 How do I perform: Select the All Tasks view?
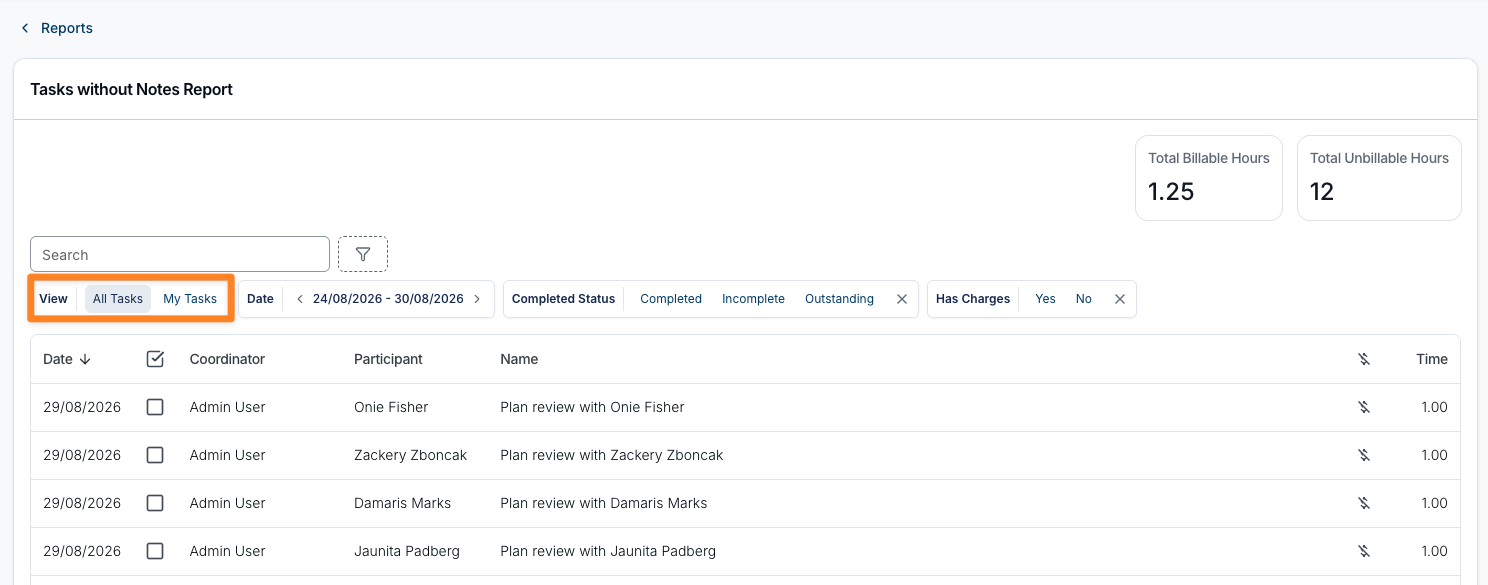[118, 299]
